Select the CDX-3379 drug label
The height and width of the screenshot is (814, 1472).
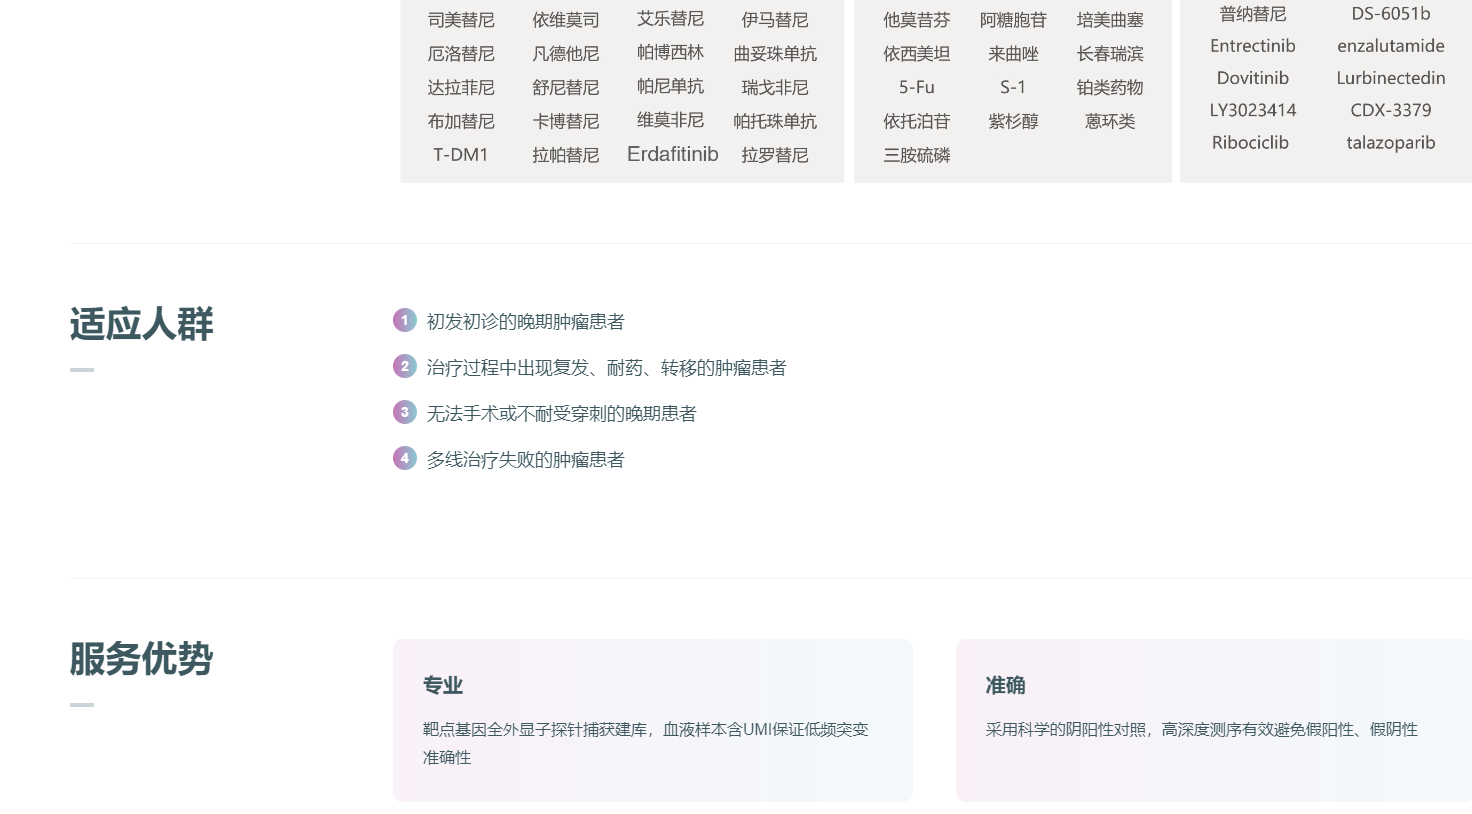(x=1390, y=110)
